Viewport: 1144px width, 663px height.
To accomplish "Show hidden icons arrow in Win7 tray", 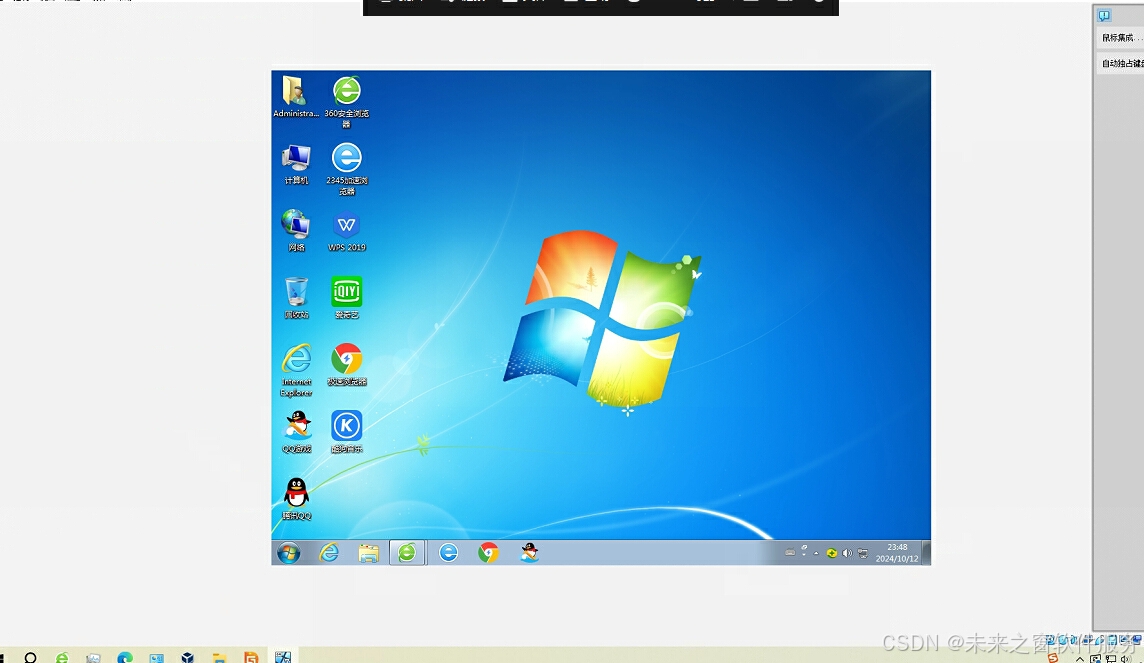I will click(816, 554).
